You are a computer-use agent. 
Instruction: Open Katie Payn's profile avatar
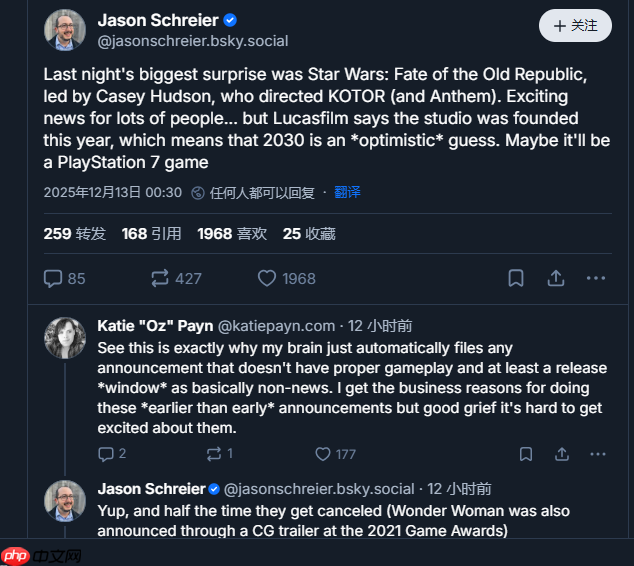[x=65, y=338]
